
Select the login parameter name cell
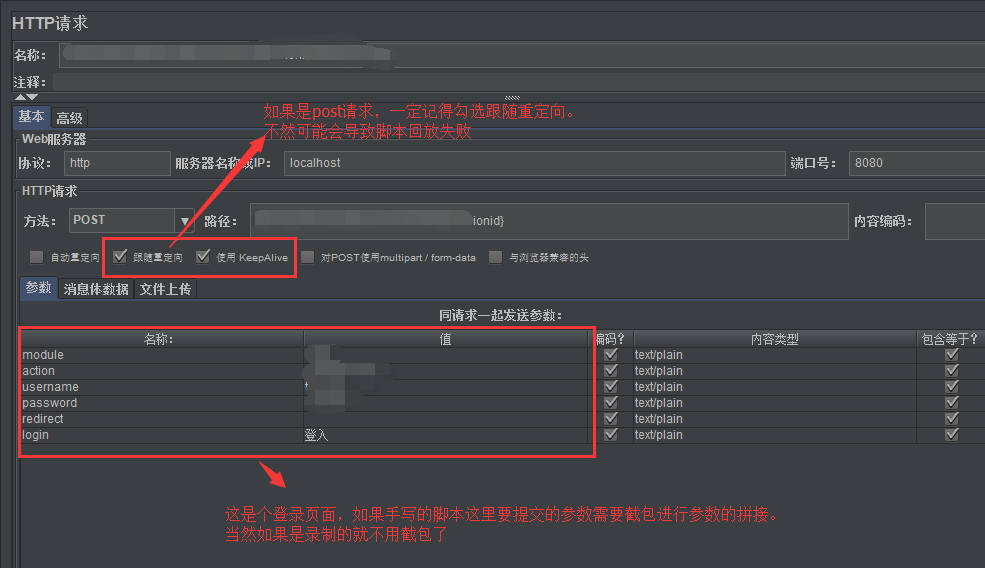[162, 435]
